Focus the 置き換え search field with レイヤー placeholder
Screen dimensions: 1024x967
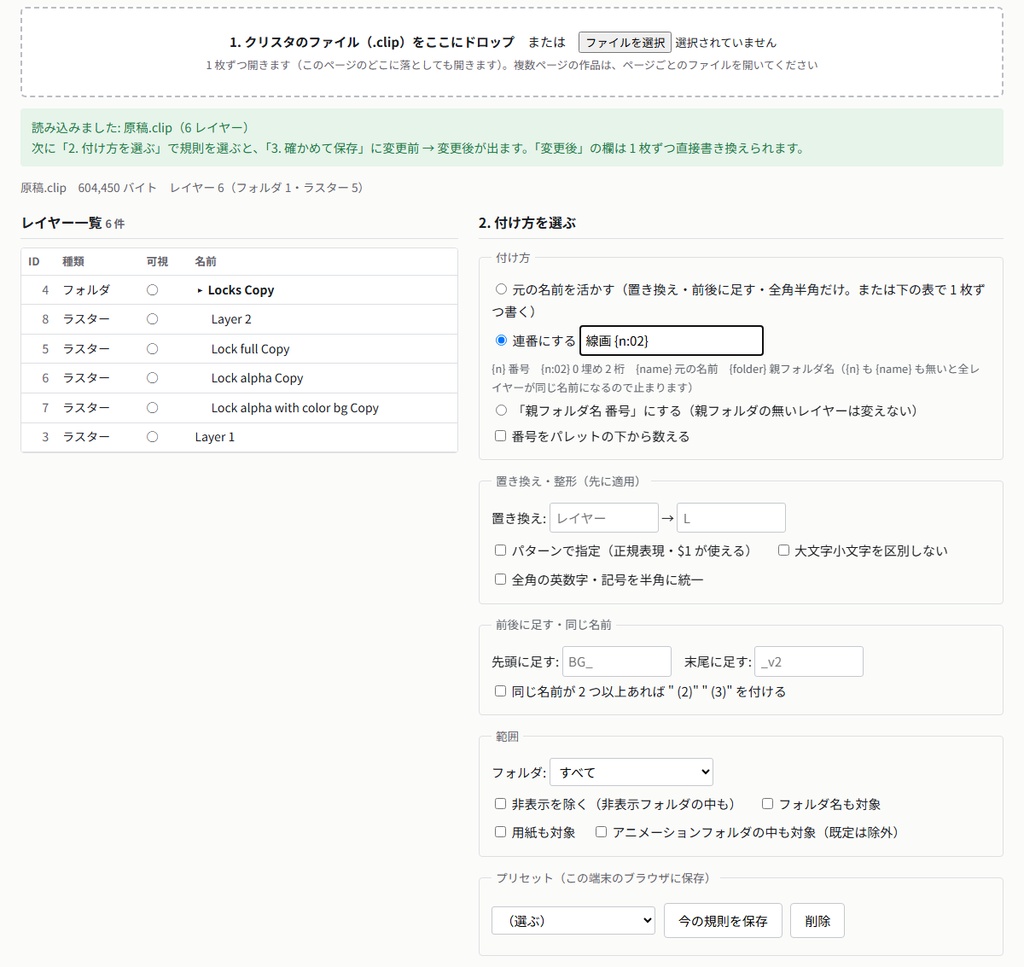coord(604,518)
